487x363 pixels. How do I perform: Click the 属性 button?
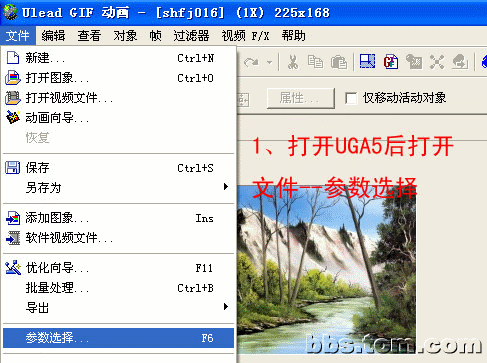point(300,98)
